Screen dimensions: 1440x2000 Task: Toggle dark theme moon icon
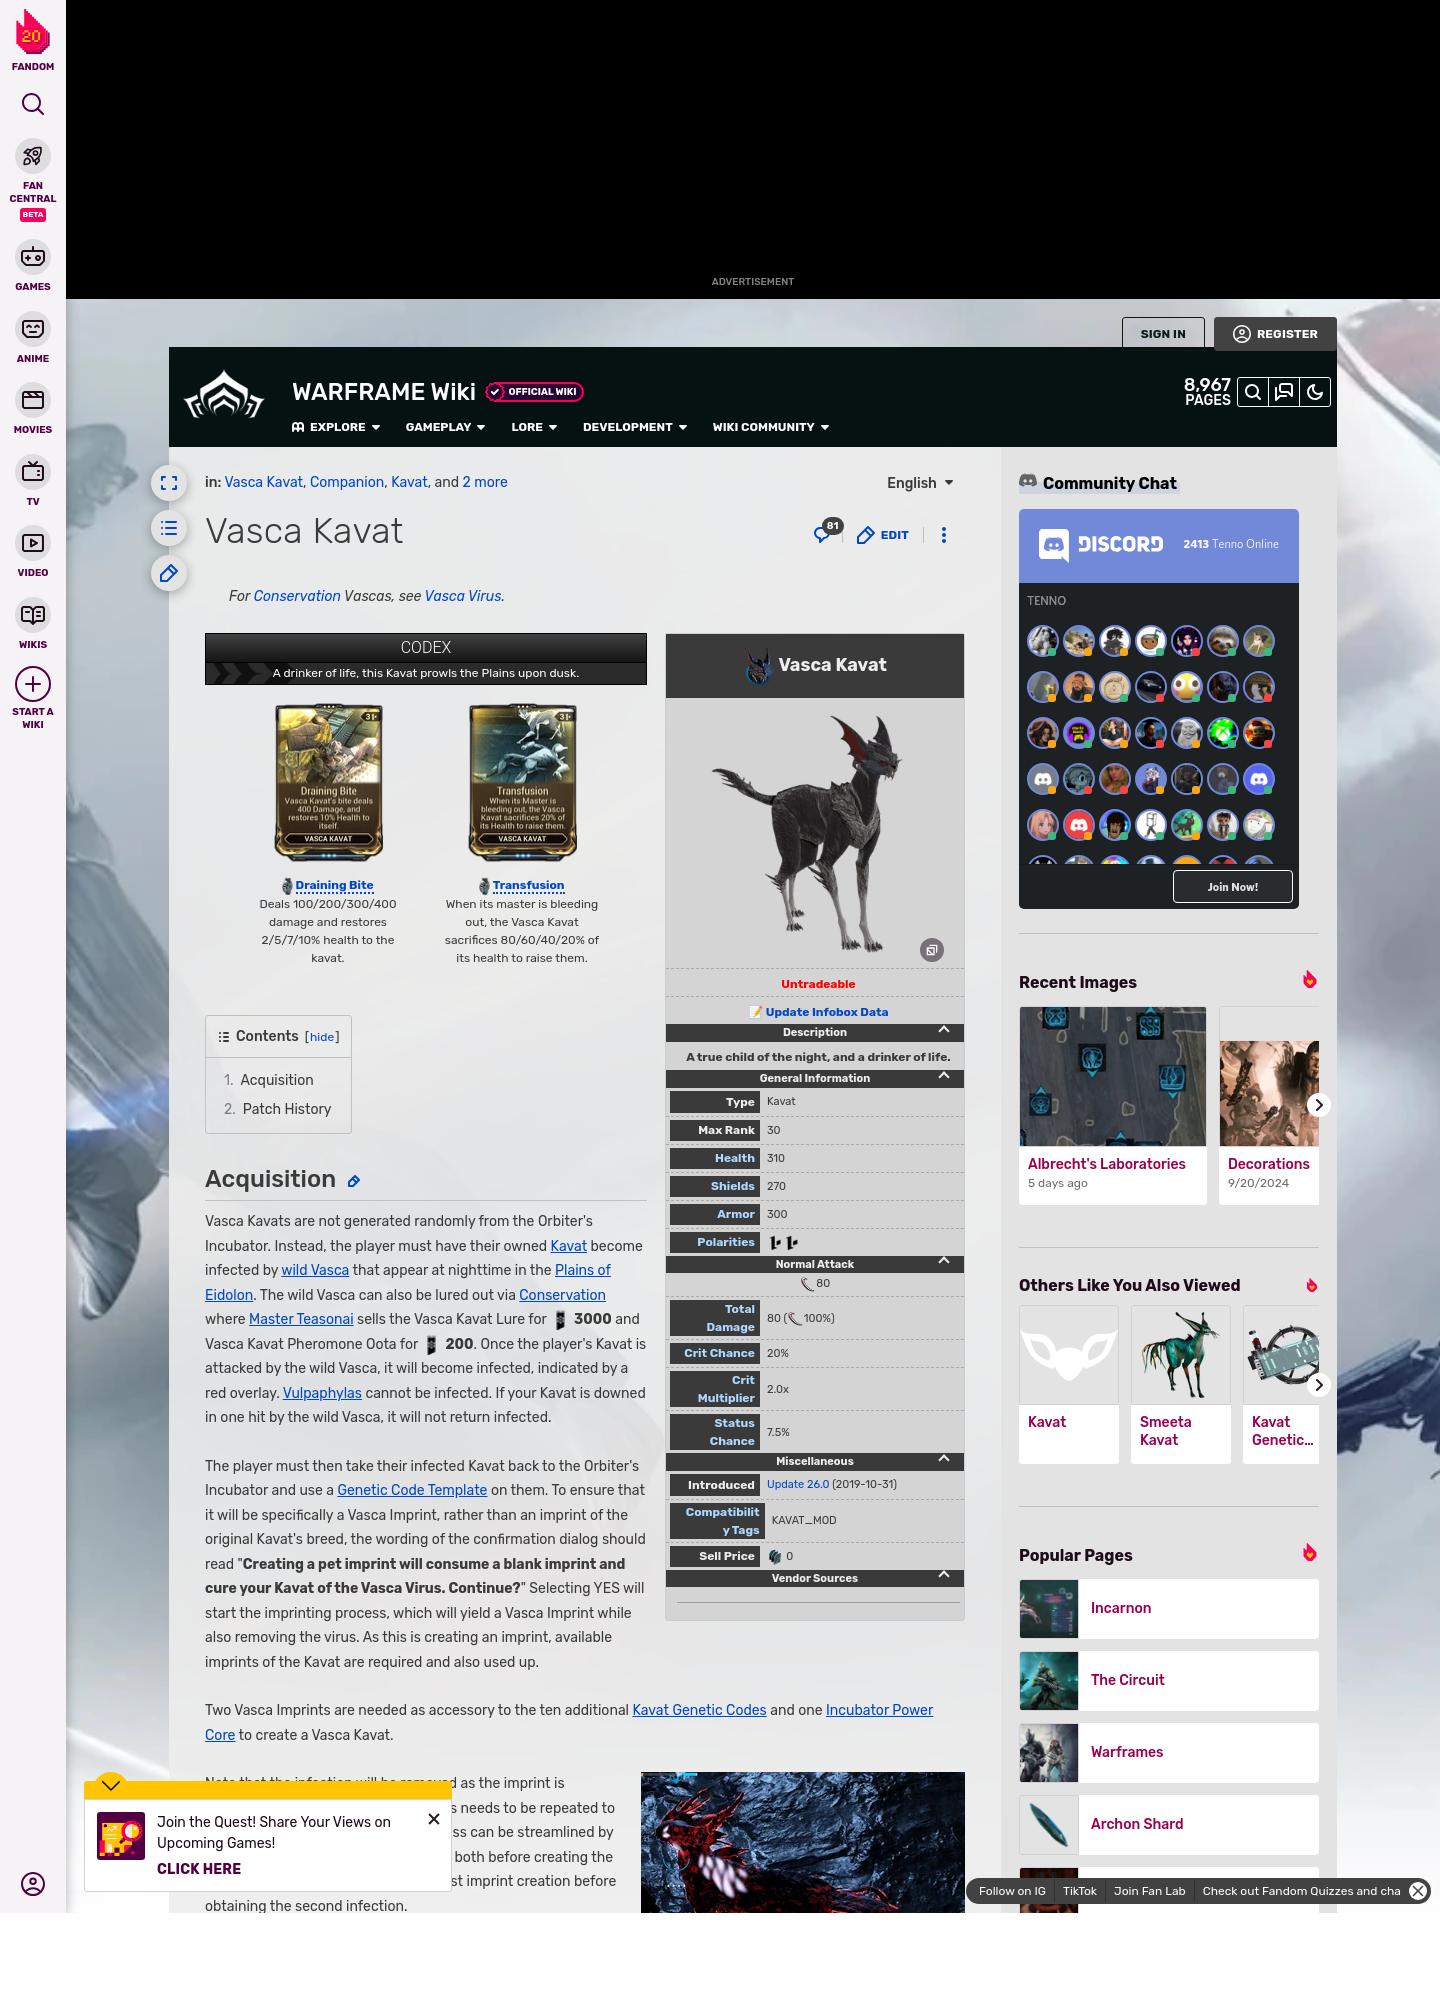coord(1315,392)
